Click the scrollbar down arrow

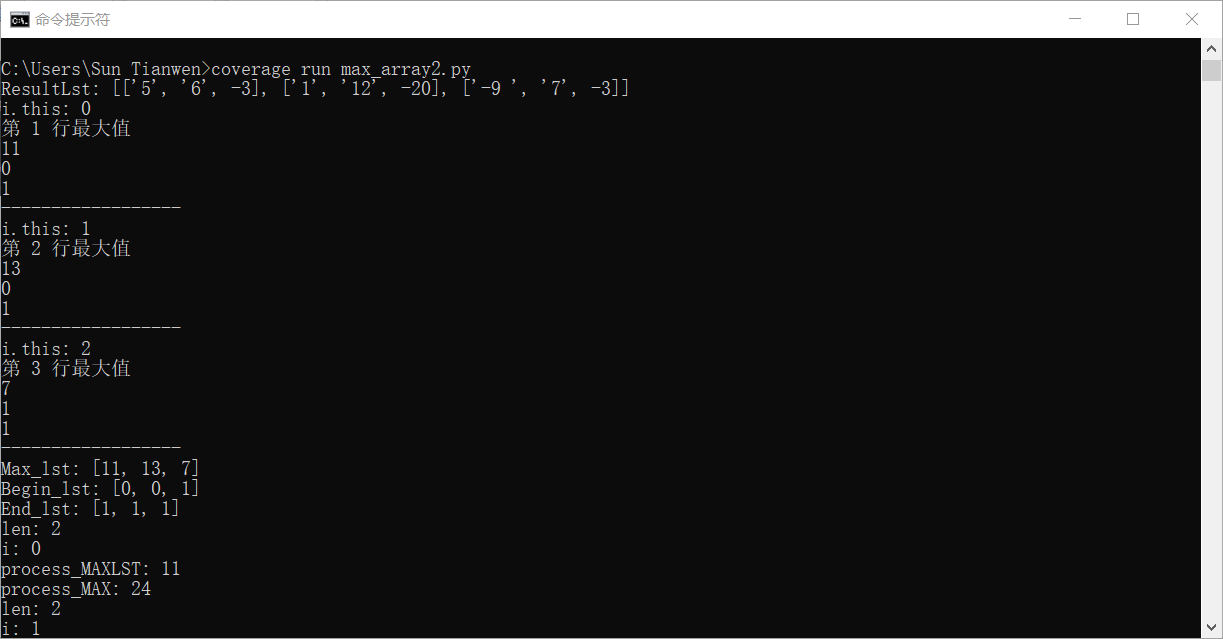(1211, 628)
